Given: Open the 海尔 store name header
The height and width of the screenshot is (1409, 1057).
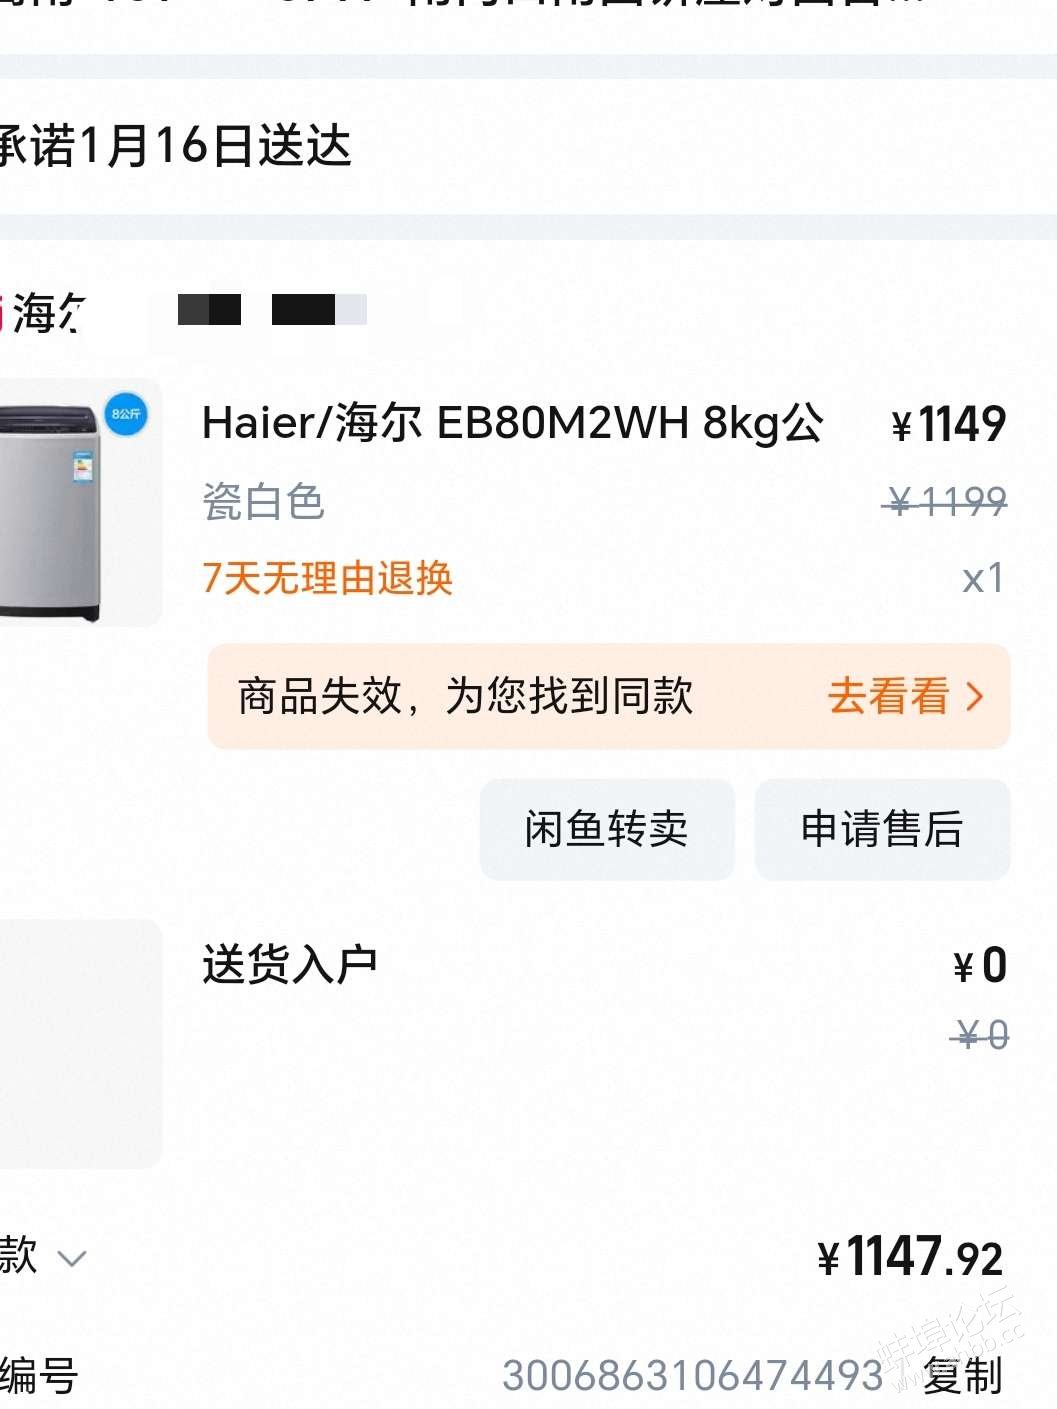Looking at the screenshot, I should [45, 313].
